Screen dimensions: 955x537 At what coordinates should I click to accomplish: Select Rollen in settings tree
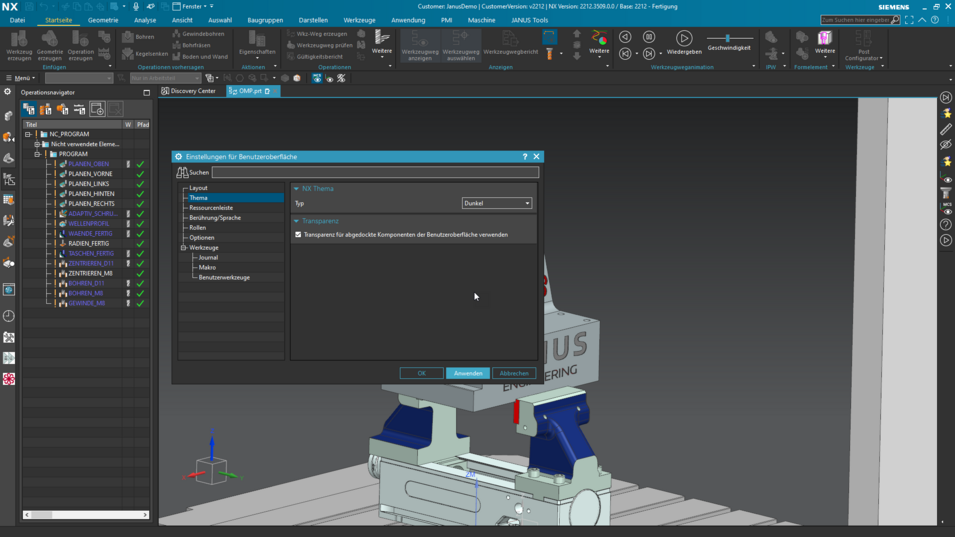point(197,228)
